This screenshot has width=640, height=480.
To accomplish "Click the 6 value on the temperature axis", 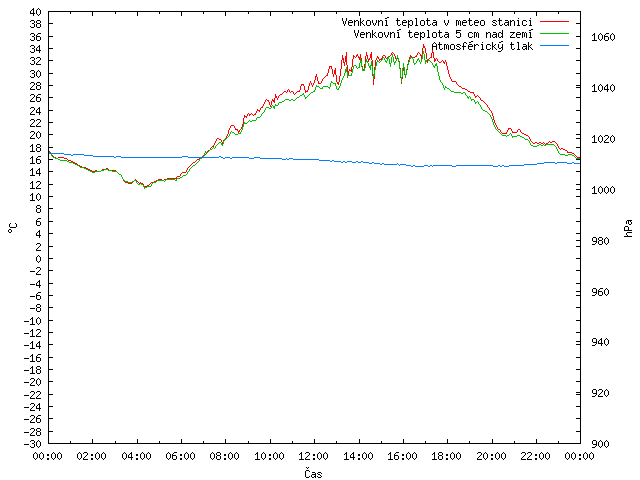I will tap(38, 222).
